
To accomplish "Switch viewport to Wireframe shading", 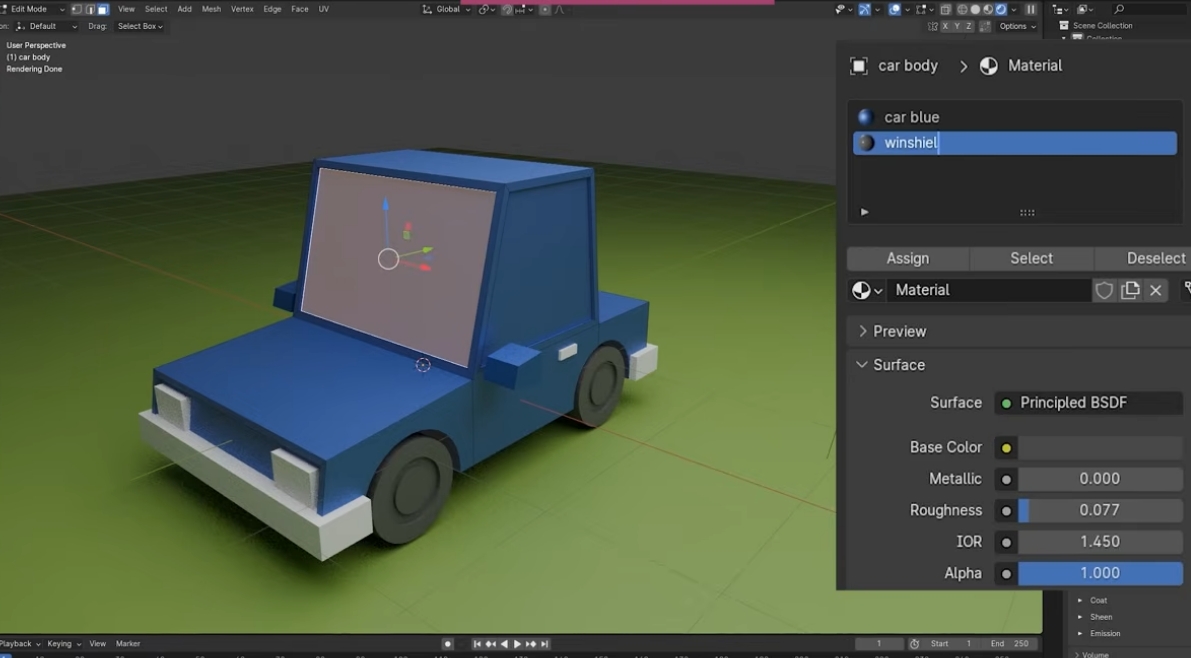I will 963,9.
